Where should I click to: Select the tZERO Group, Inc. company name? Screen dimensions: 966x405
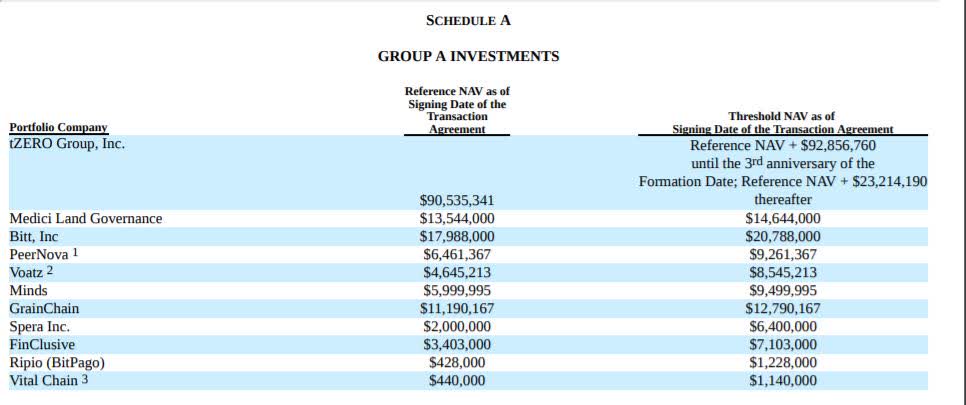click(67, 144)
